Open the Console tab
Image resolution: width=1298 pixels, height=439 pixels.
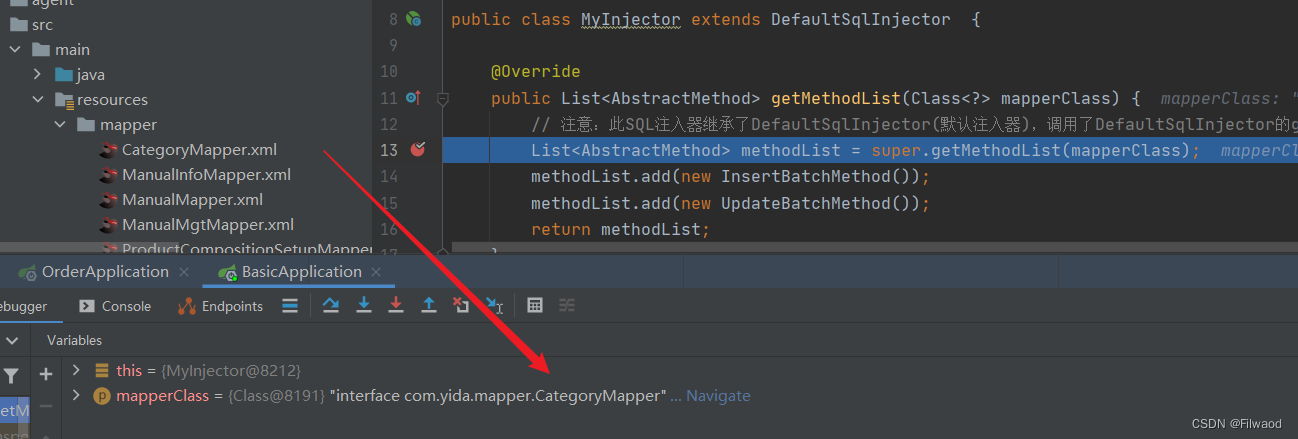116,306
